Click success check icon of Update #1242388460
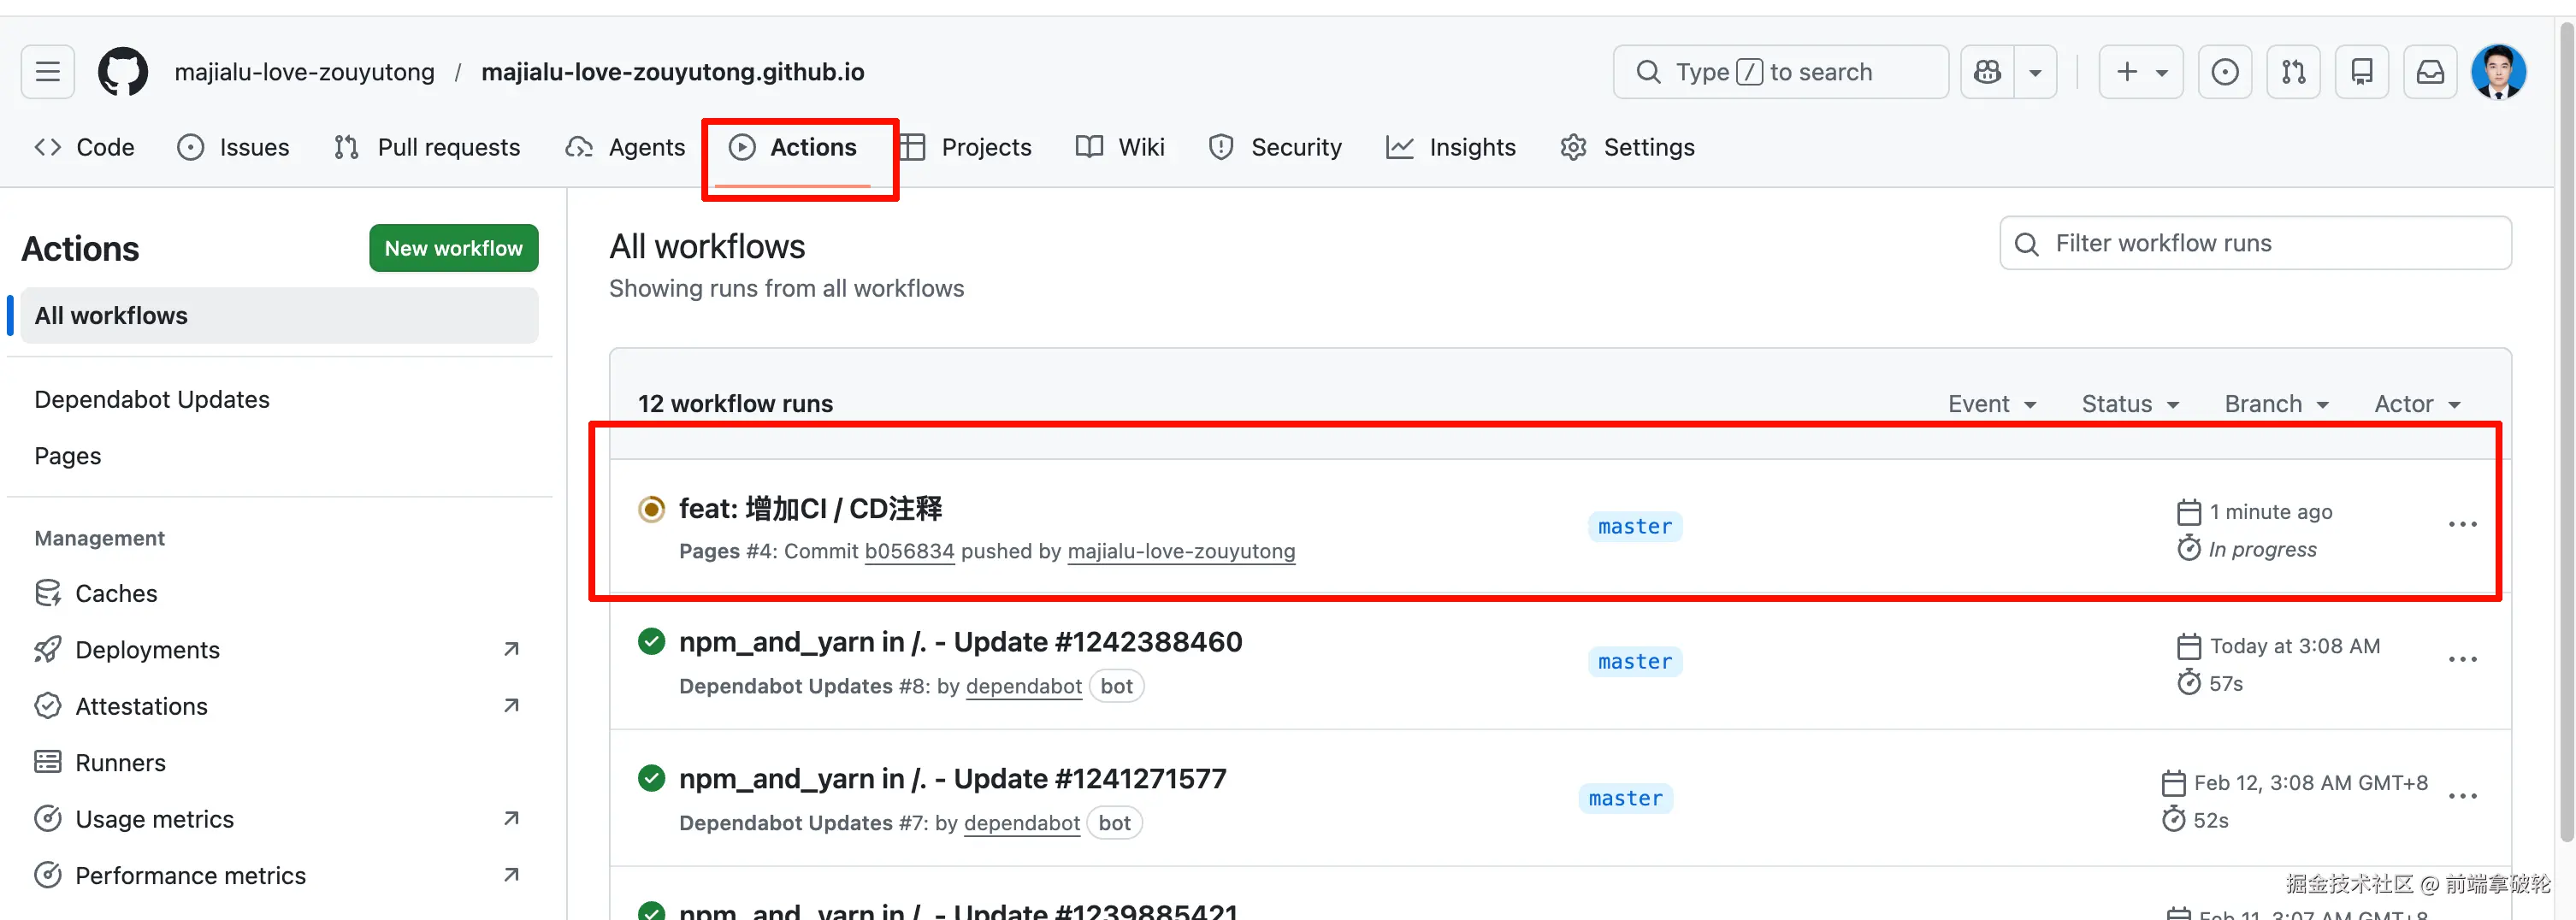The image size is (2576, 920). pos(651,641)
